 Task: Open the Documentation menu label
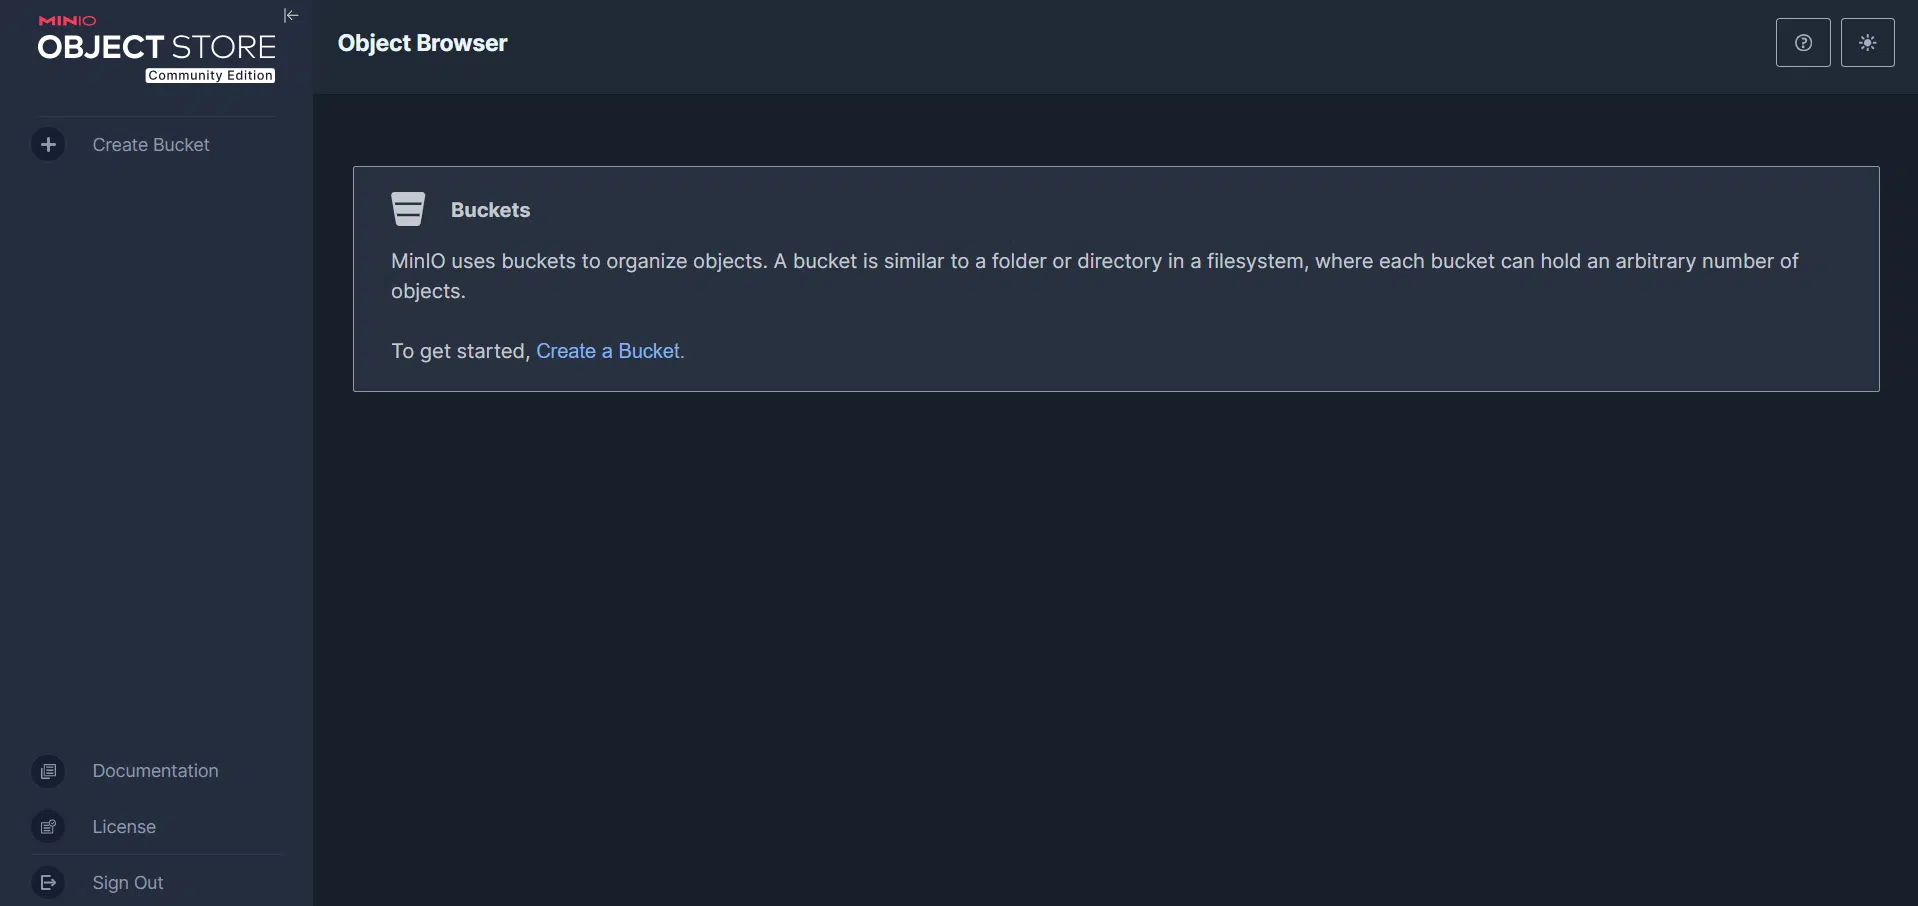[x=155, y=771]
